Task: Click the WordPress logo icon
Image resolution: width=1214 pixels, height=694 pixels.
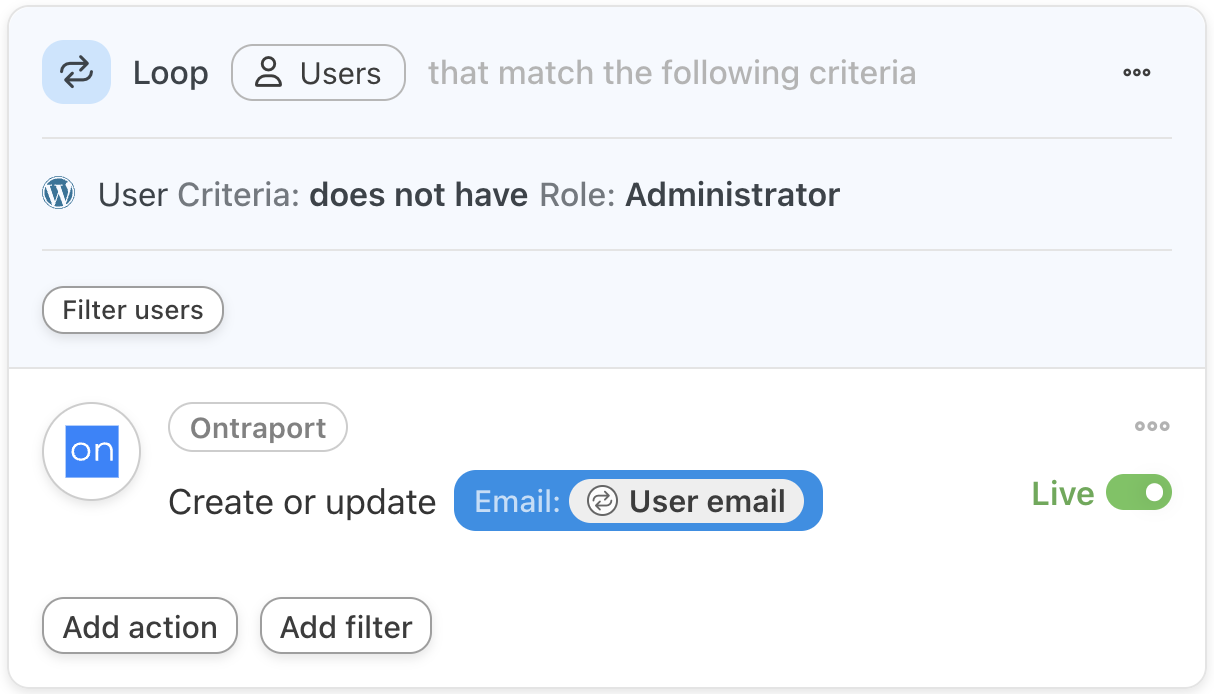Action: click(x=59, y=193)
